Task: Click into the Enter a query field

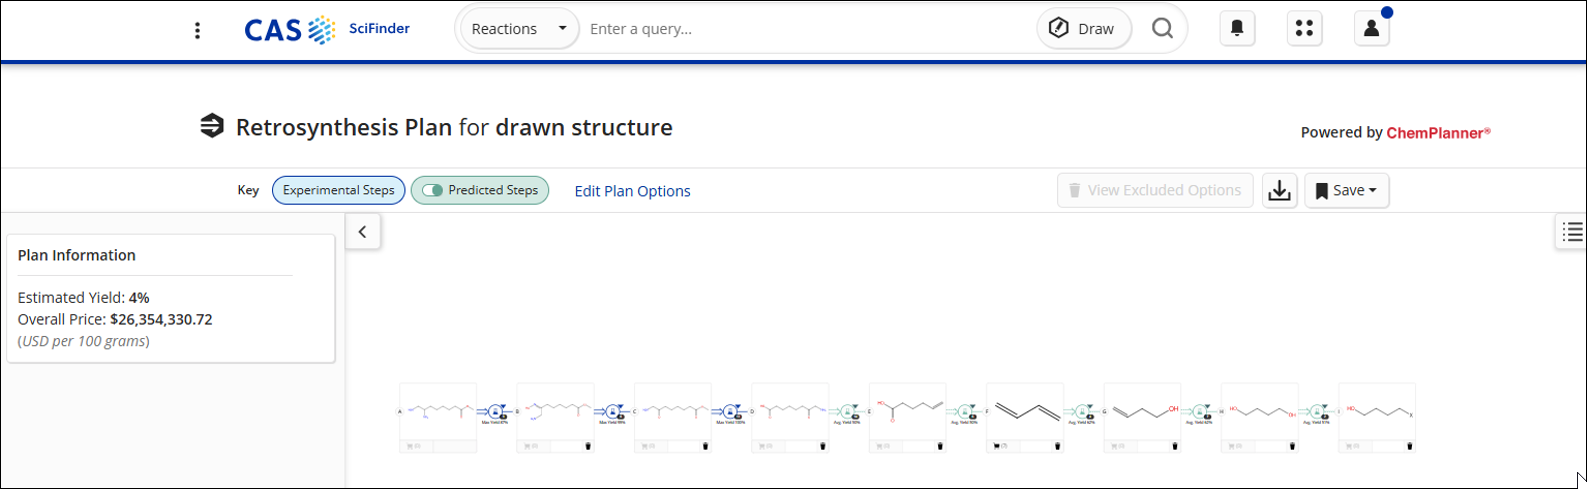Action: point(800,29)
